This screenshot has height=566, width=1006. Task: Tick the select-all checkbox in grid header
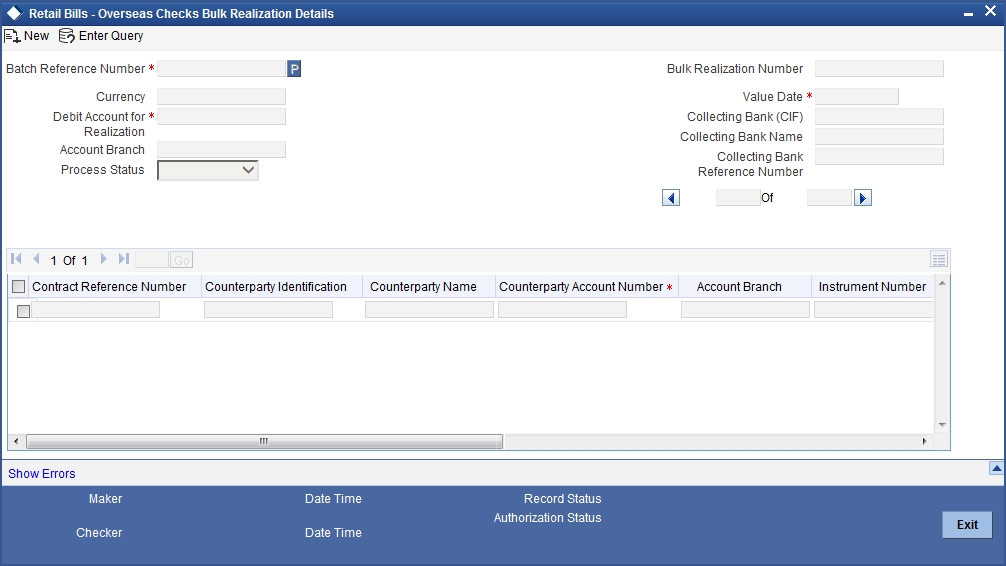pos(19,287)
